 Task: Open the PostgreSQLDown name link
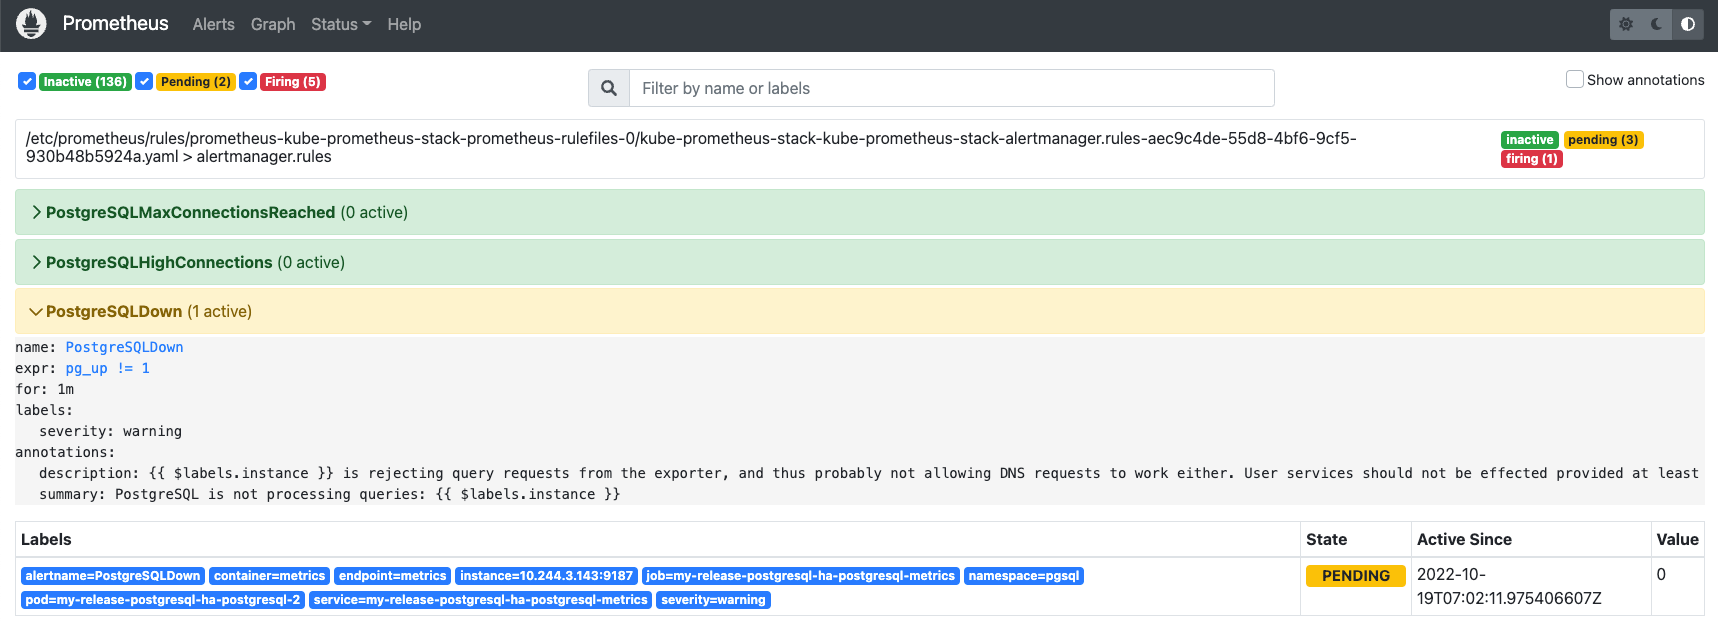tap(124, 347)
